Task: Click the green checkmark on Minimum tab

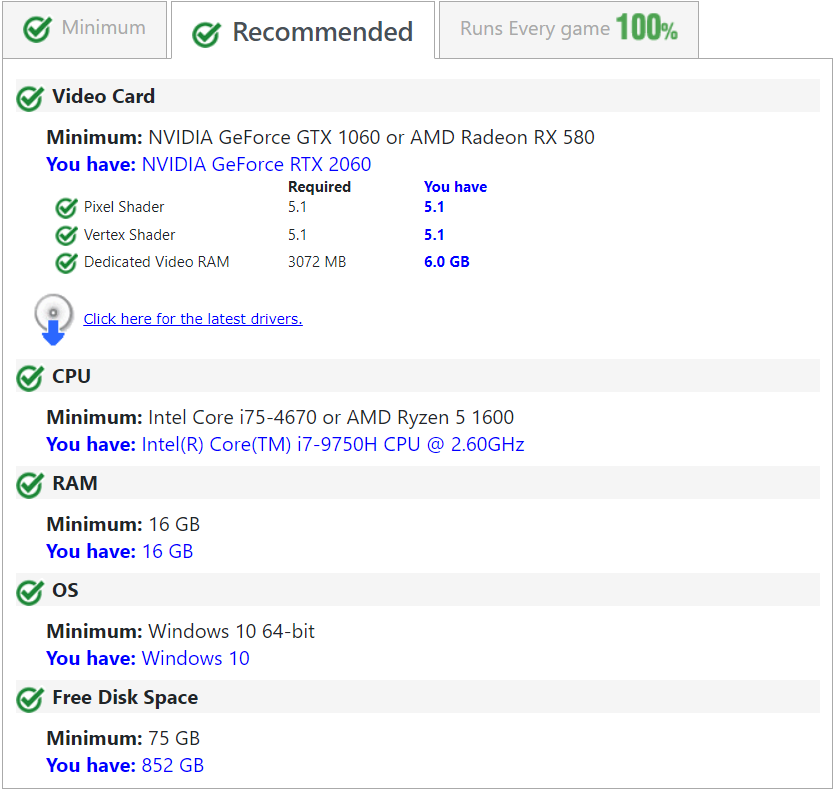Action: [37, 29]
